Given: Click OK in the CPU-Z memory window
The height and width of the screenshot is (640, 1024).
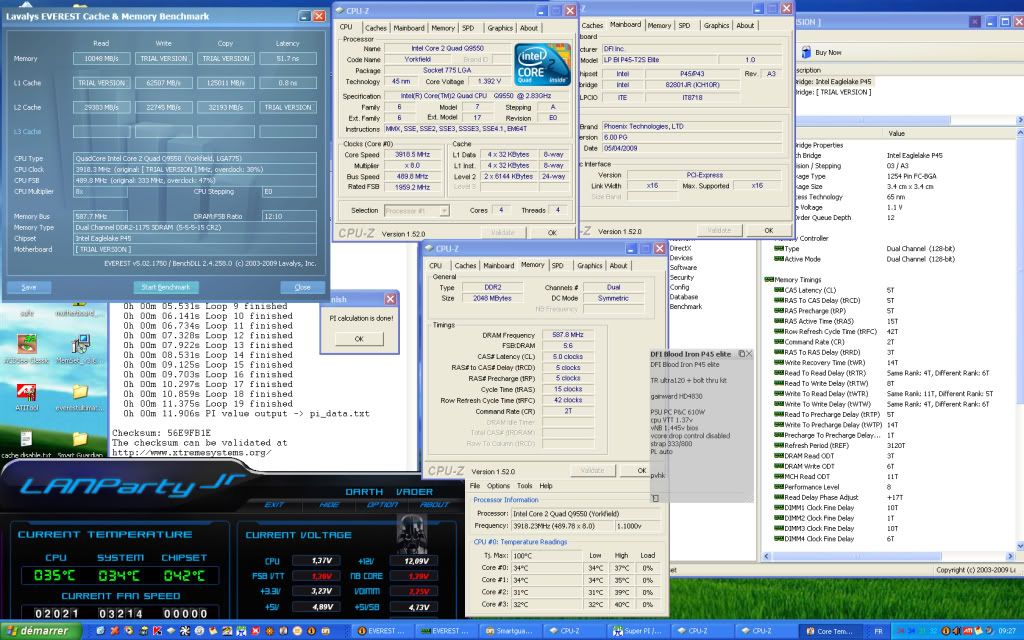Looking at the screenshot, I should 642,470.
